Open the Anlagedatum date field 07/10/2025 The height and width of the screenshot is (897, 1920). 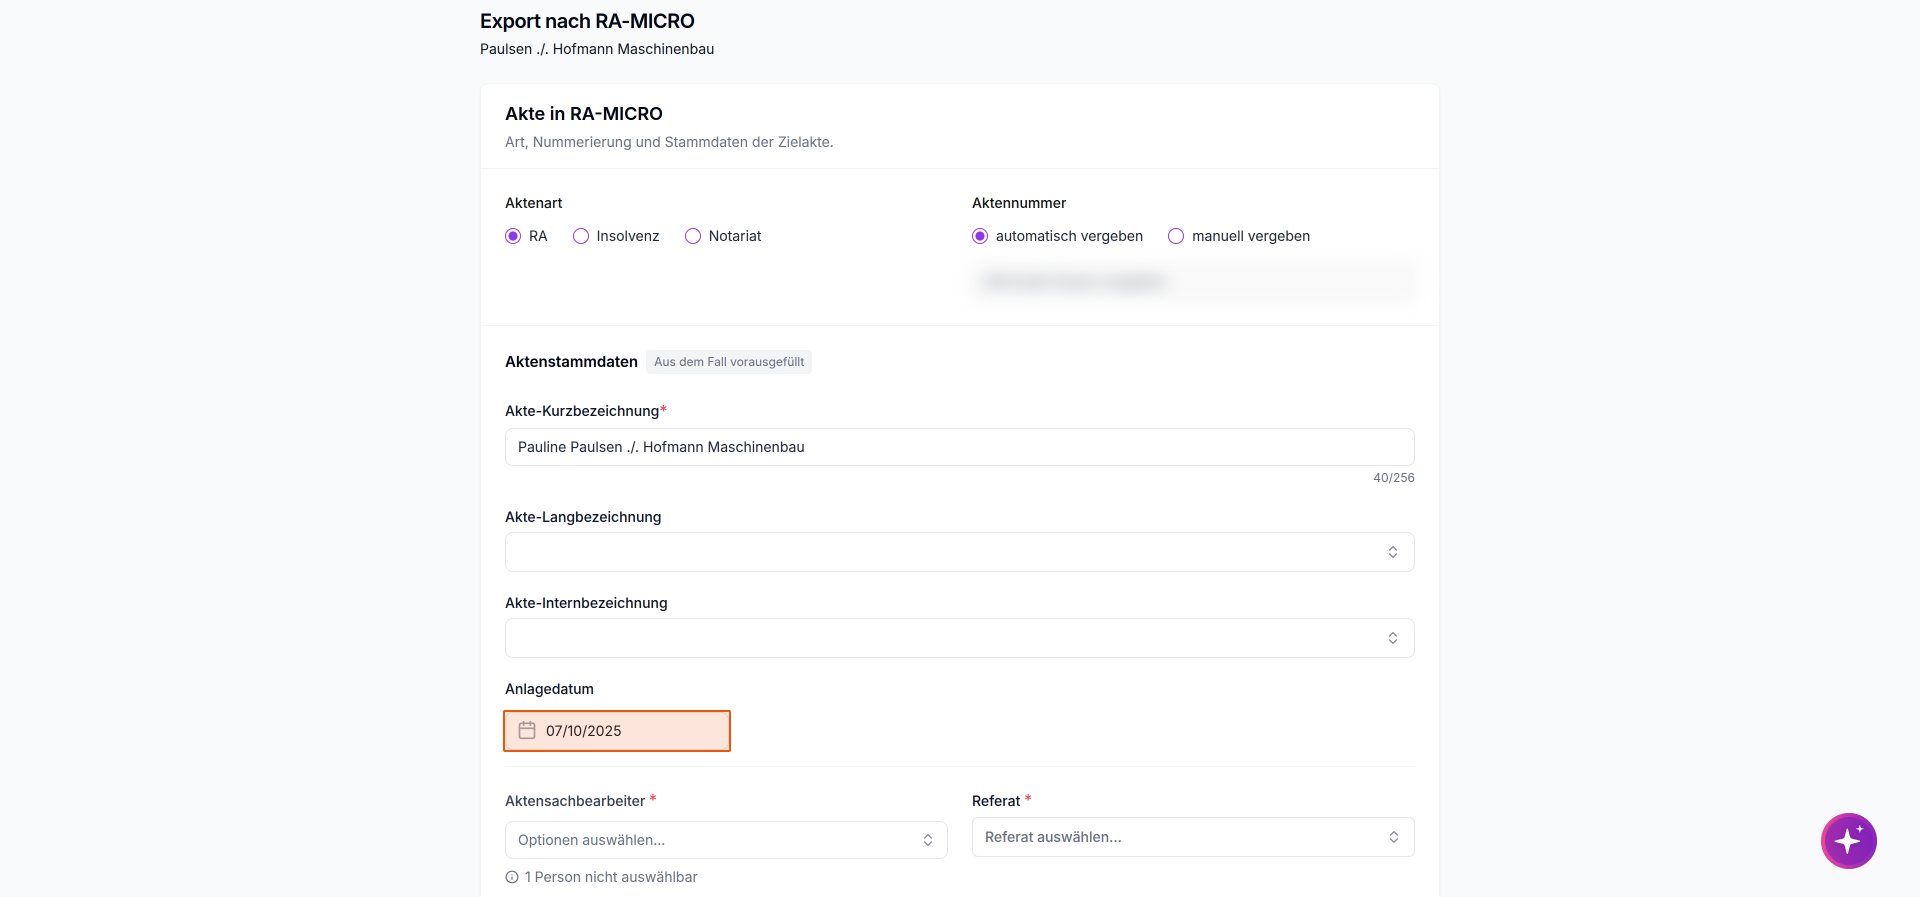tap(617, 731)
